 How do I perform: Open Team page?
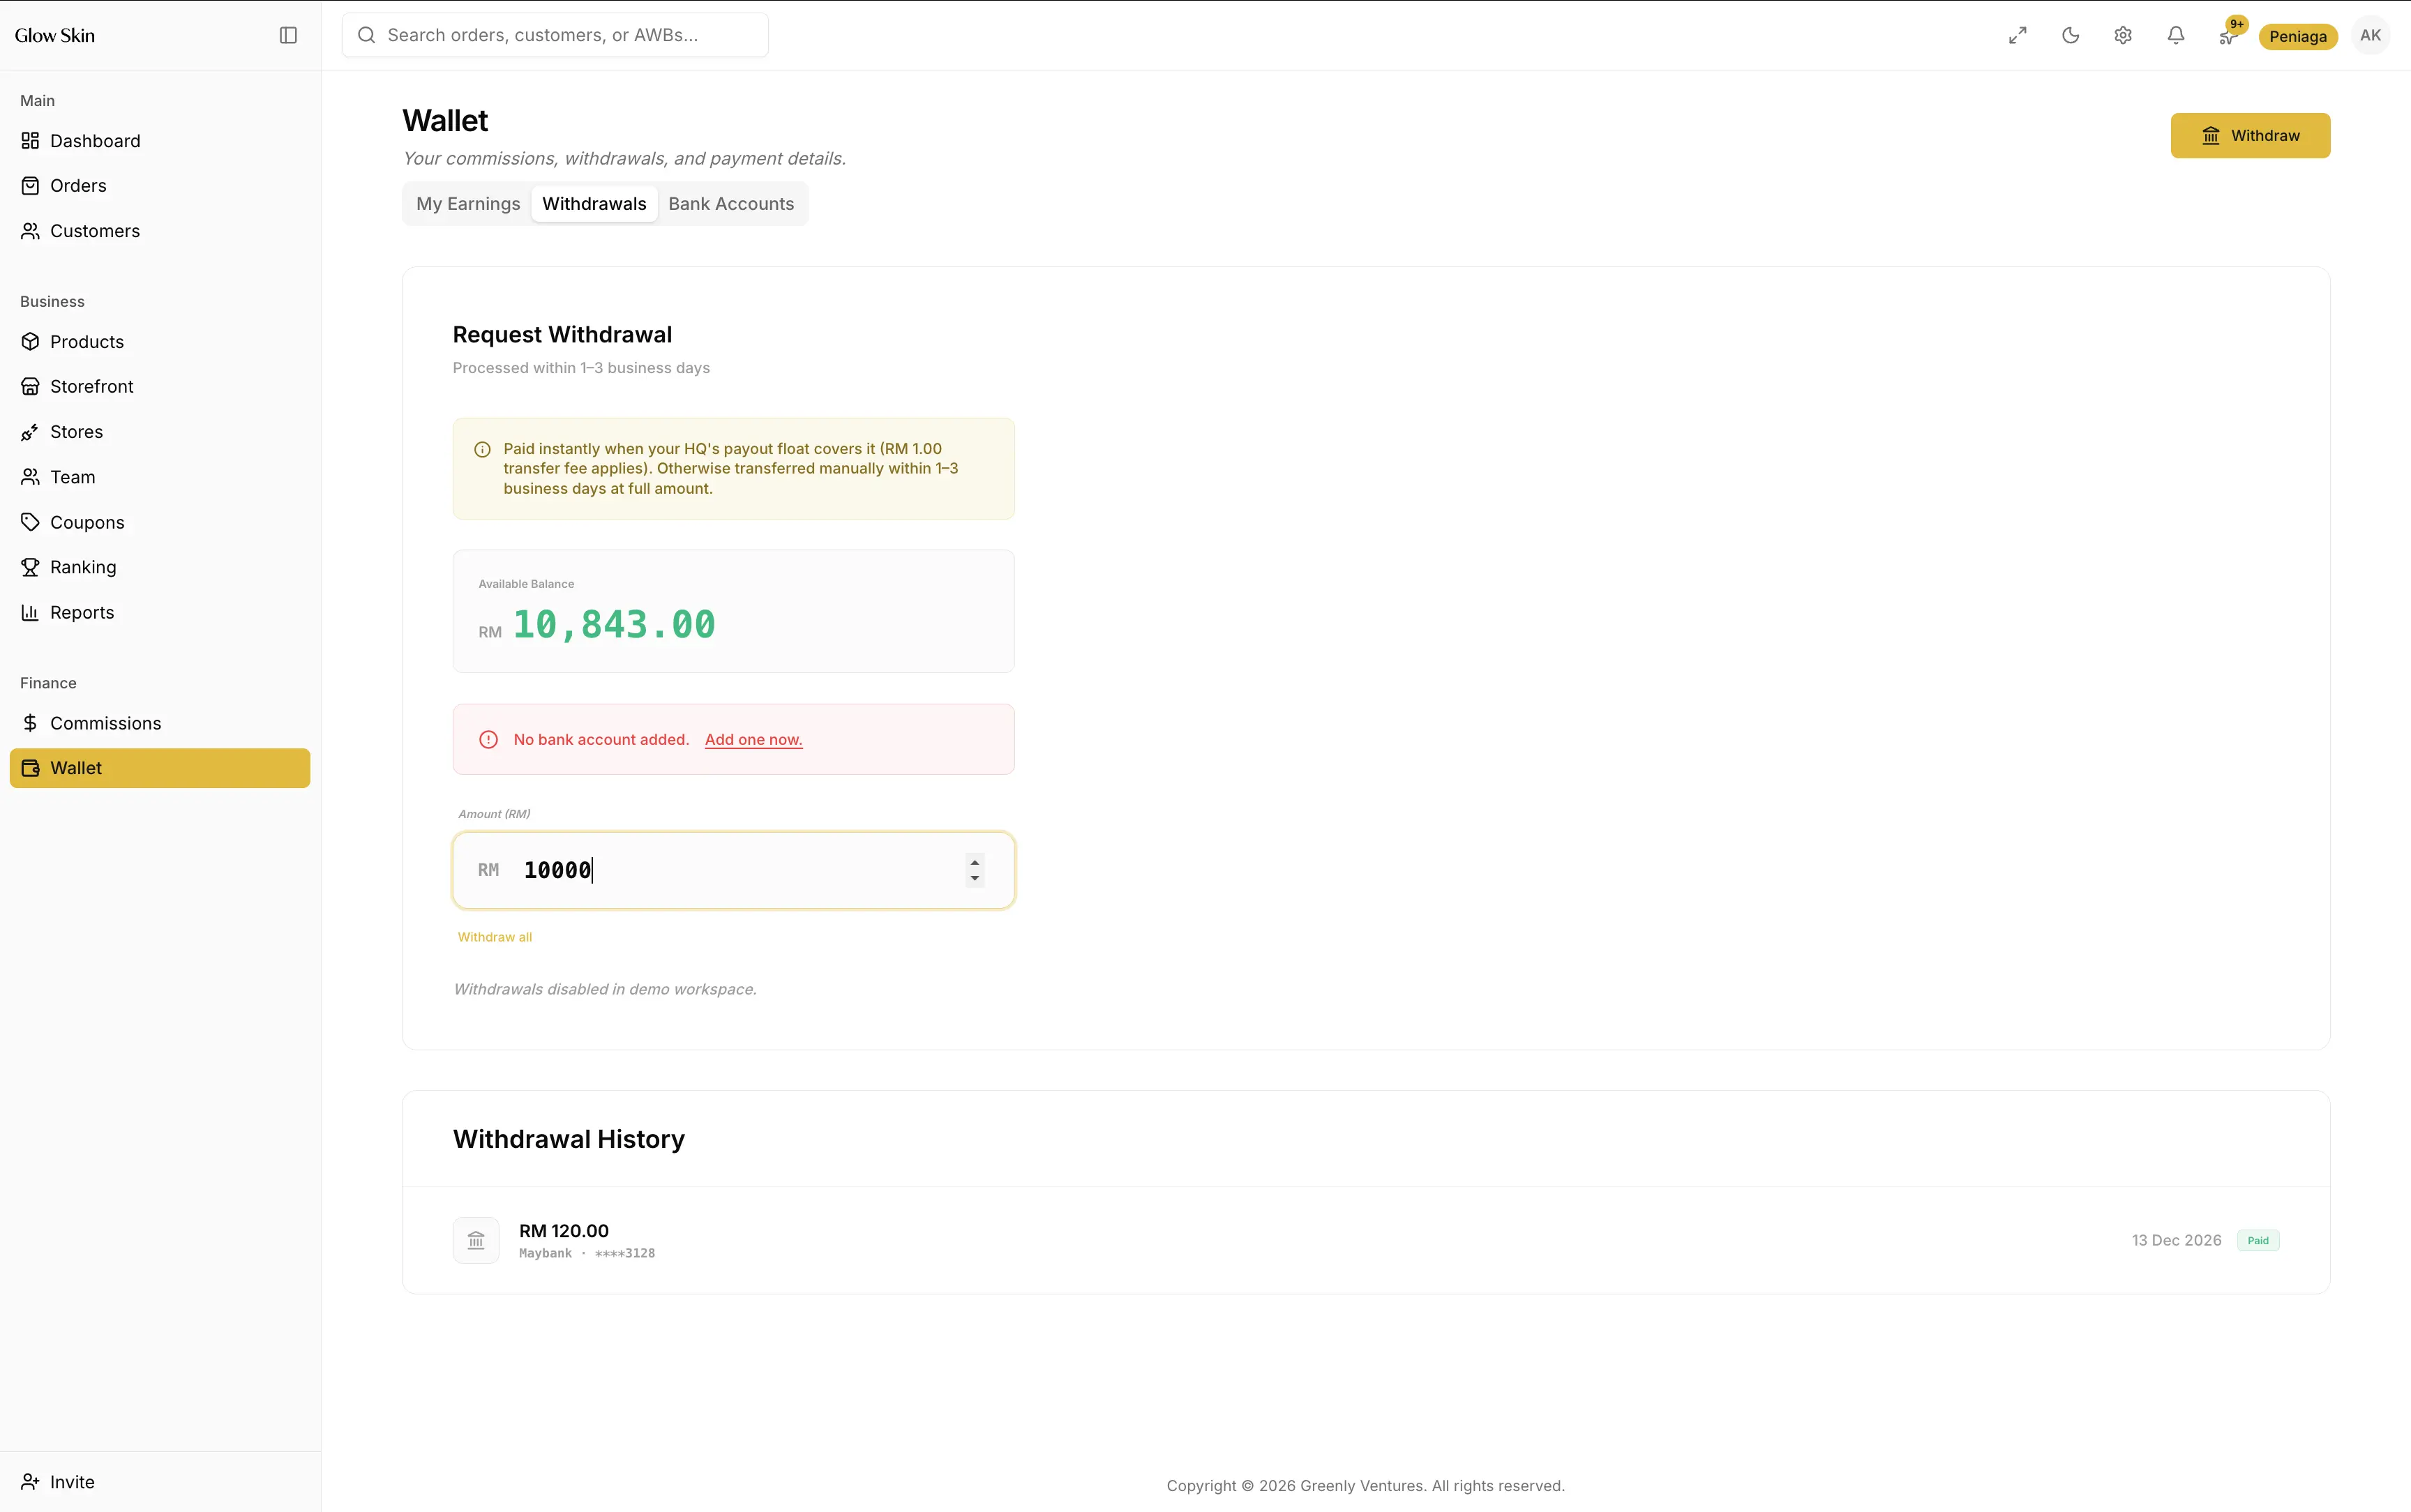(x=160, y=477)
